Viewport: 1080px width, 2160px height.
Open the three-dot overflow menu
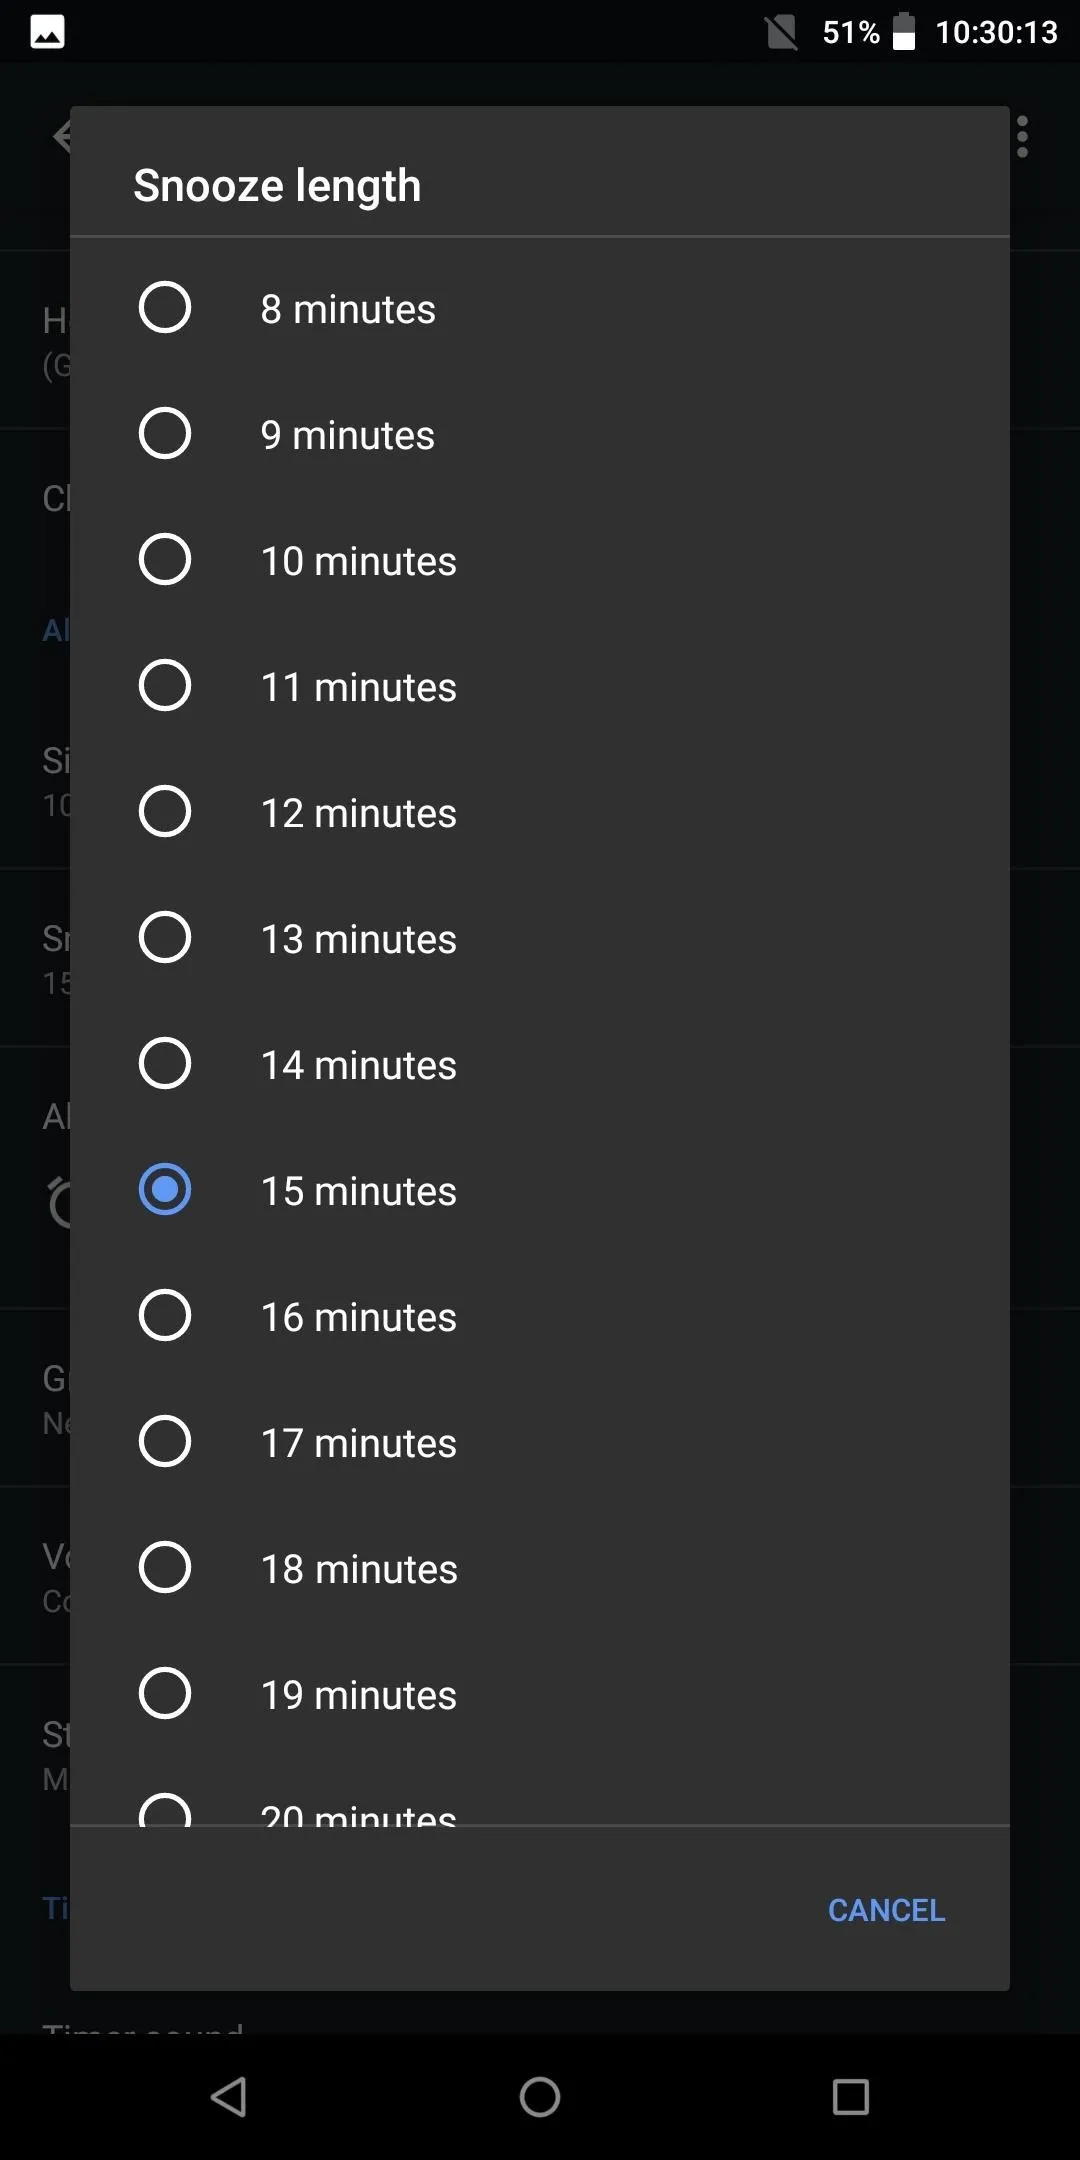(1022, 137)
